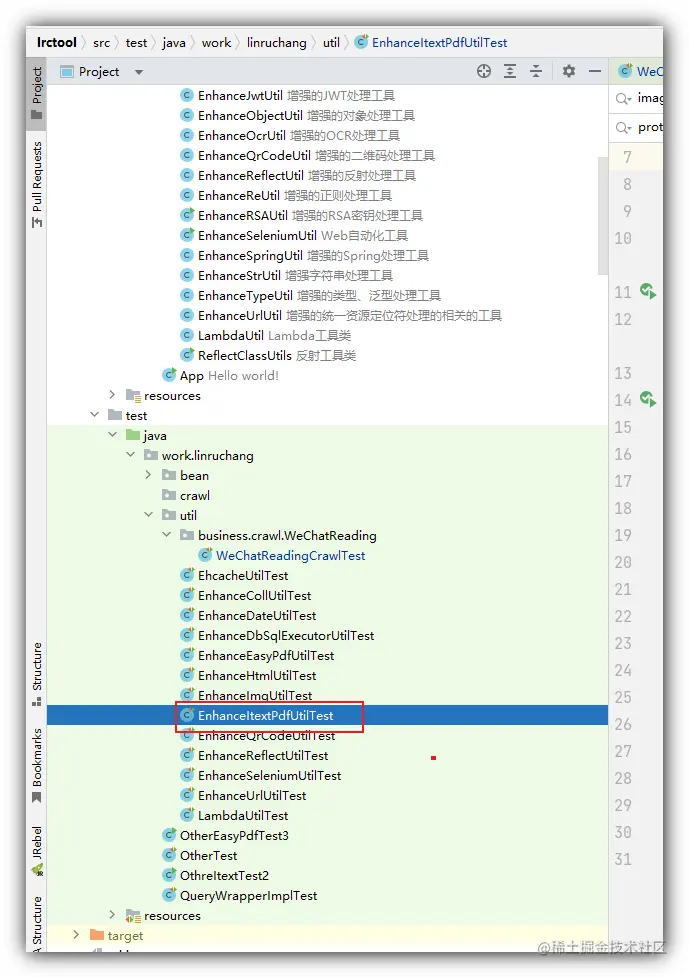Select the EnhanceRSAUtil class

point(301,215)
